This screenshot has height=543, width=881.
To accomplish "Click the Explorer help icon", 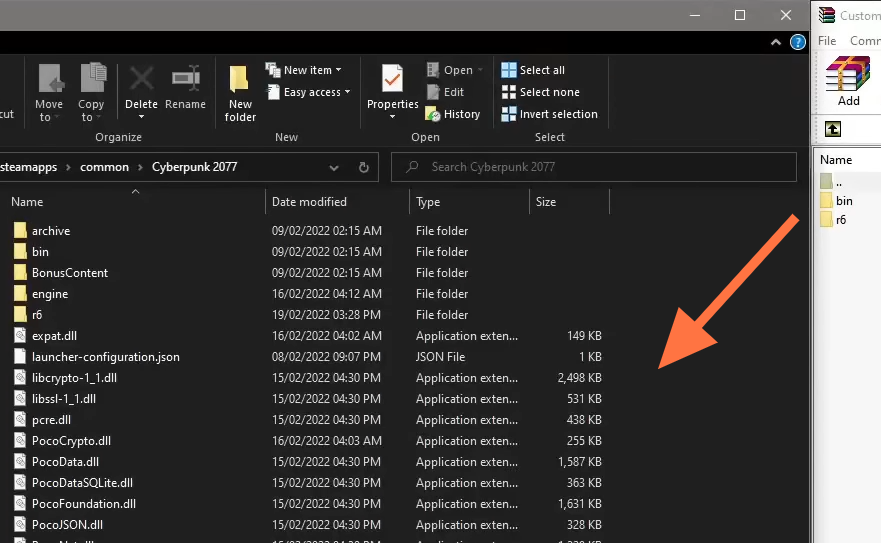I will (x=797, y=42).
